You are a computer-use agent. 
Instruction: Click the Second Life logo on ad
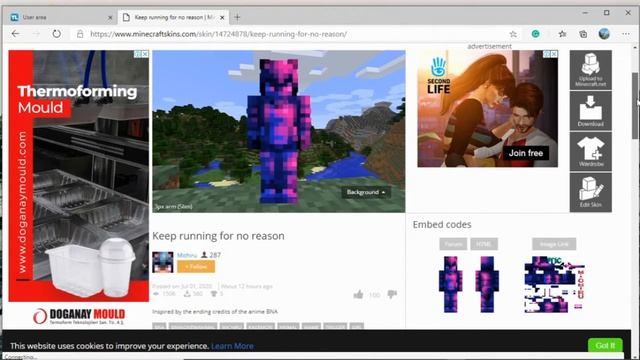pyautogui.click(x=439, y=76)
